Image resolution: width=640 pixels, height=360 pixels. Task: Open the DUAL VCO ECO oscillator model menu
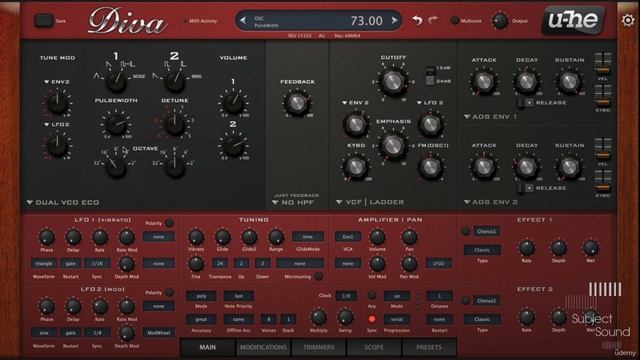coord(63,202)
